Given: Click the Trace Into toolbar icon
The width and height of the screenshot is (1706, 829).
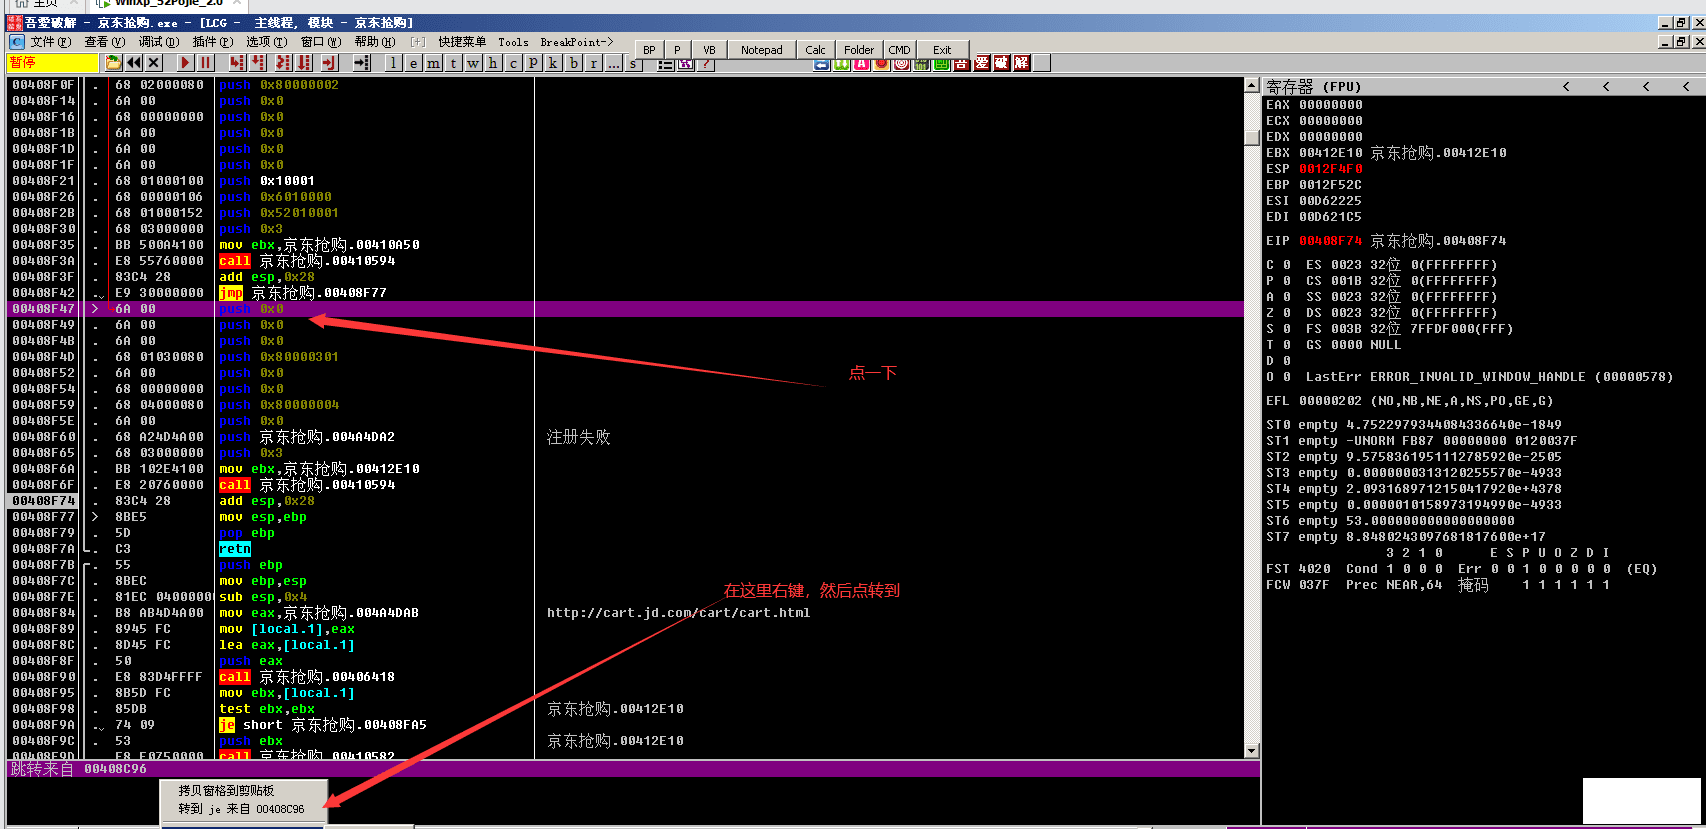Looking at the screenshot, I should point(283,63).
